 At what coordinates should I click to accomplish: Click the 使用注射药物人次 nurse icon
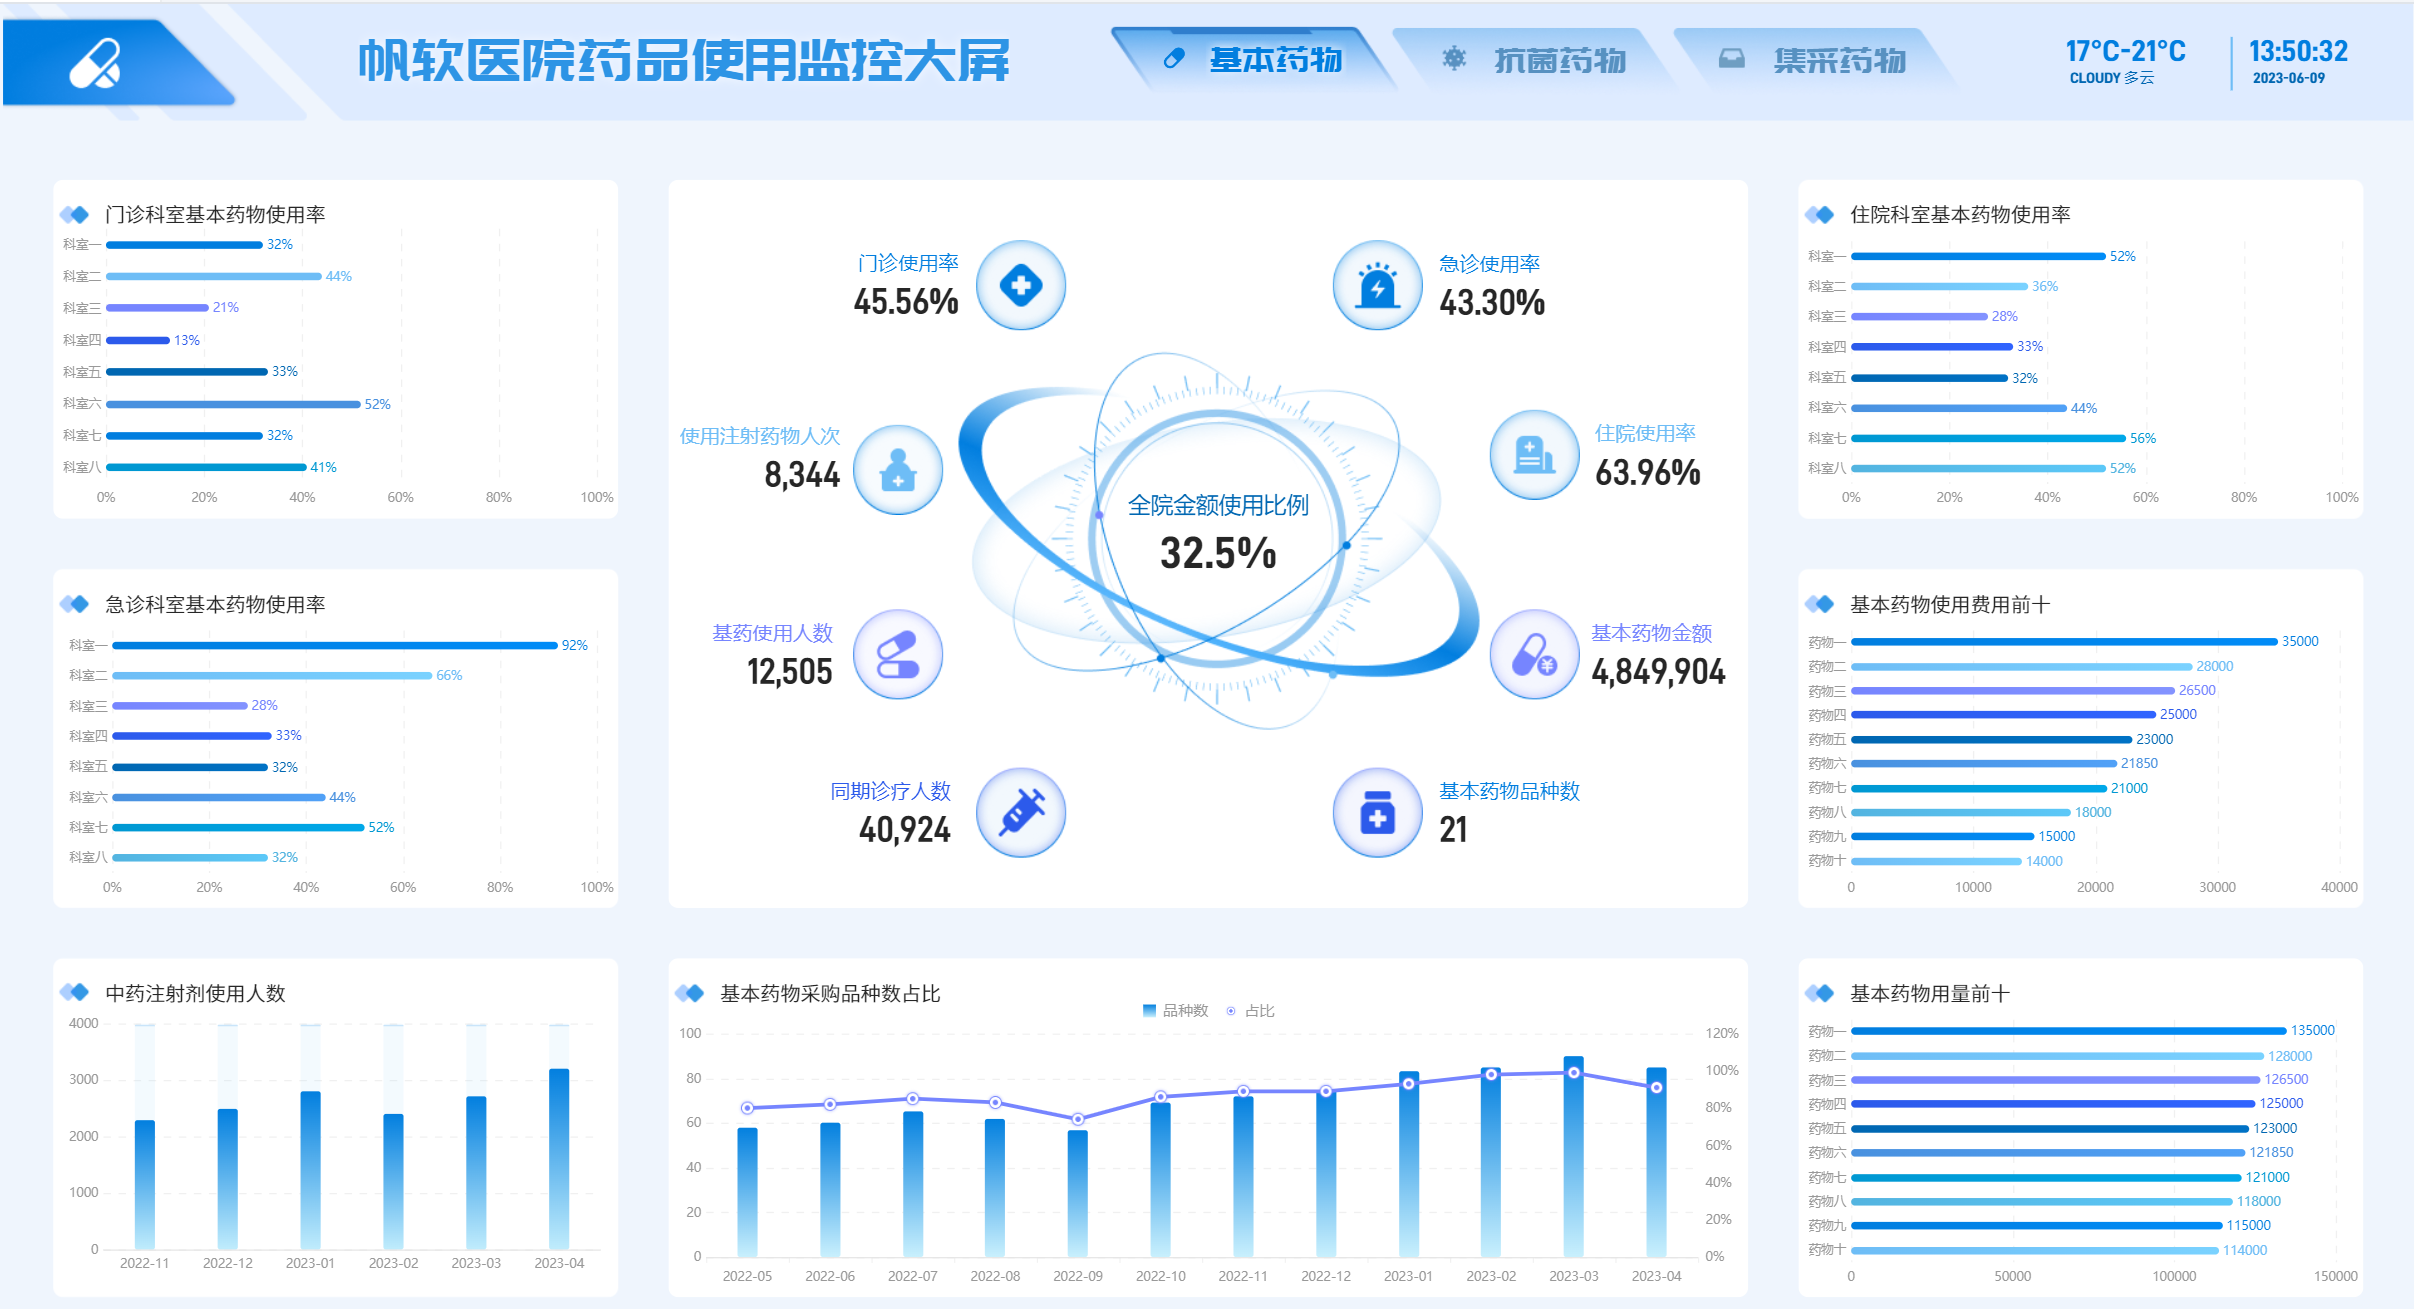(897, 470)
